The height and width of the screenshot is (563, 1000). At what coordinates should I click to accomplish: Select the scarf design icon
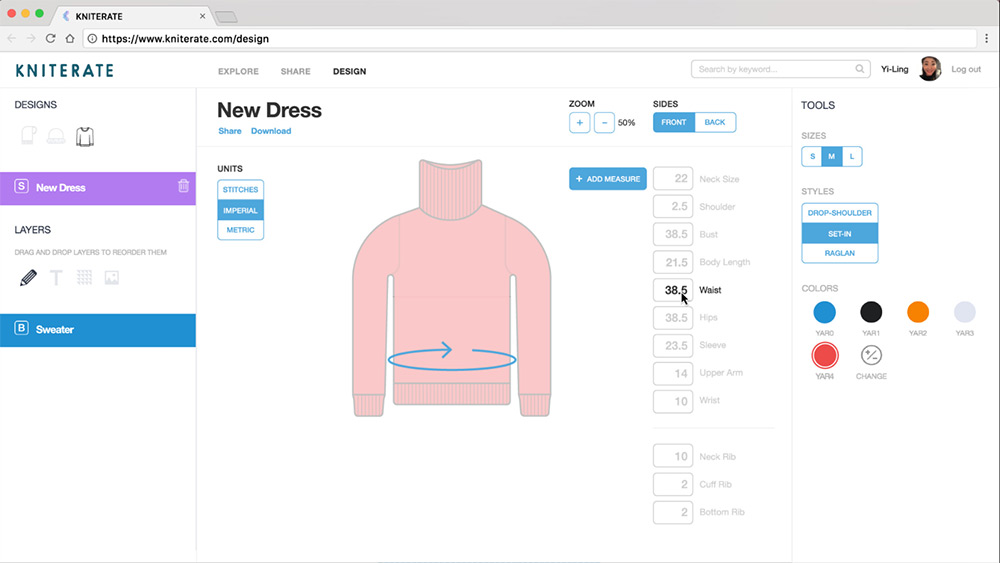point(28,136)
